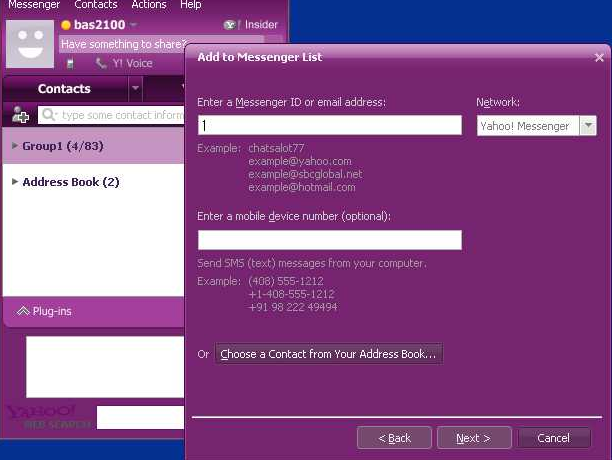Close the Add to Messenger List dialog
612x460 pixels.
[x=599, y=58]
